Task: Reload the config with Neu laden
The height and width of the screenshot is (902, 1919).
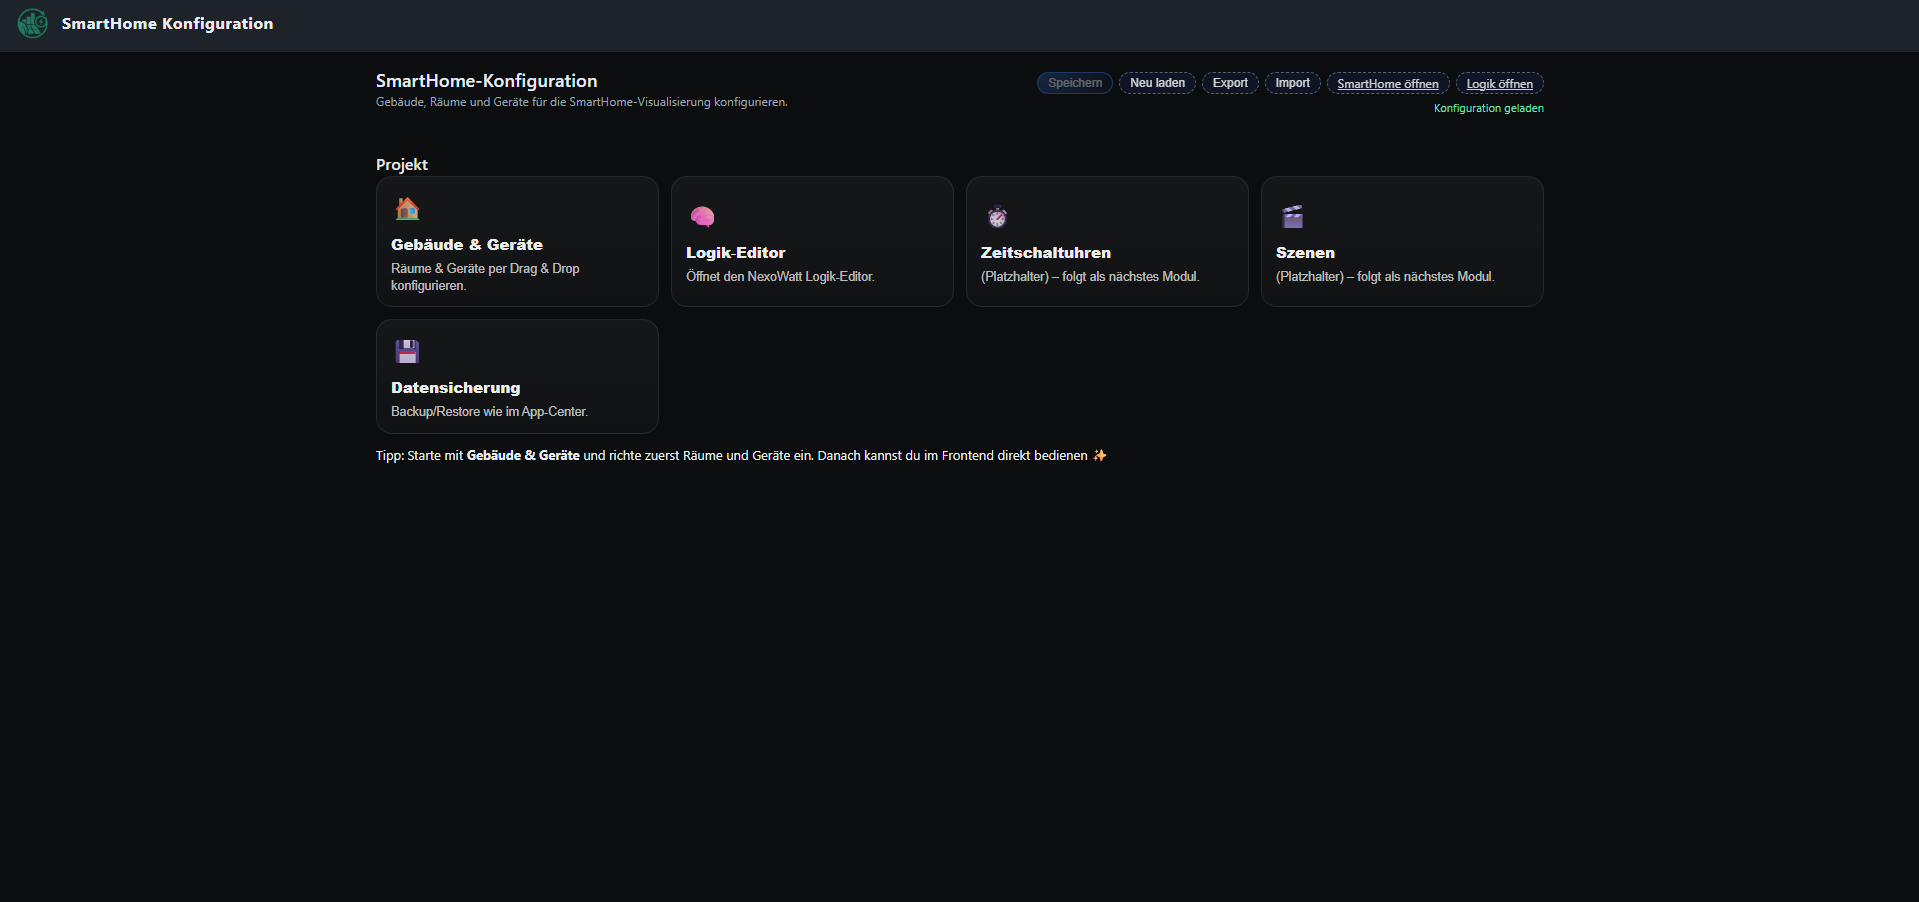Action: [x=1157, y=83]
